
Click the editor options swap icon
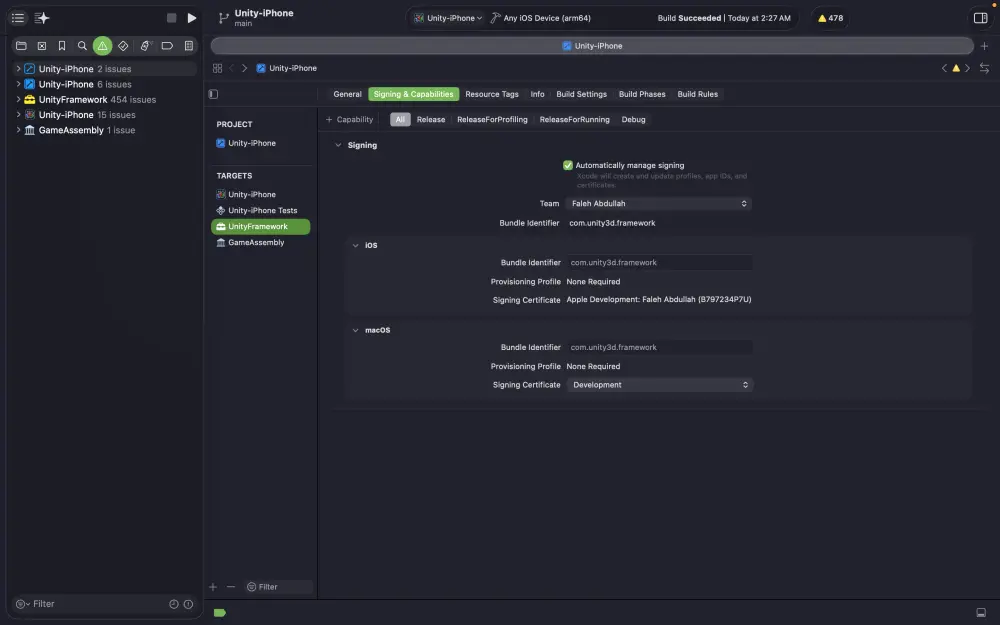click(x=984, y=68)
